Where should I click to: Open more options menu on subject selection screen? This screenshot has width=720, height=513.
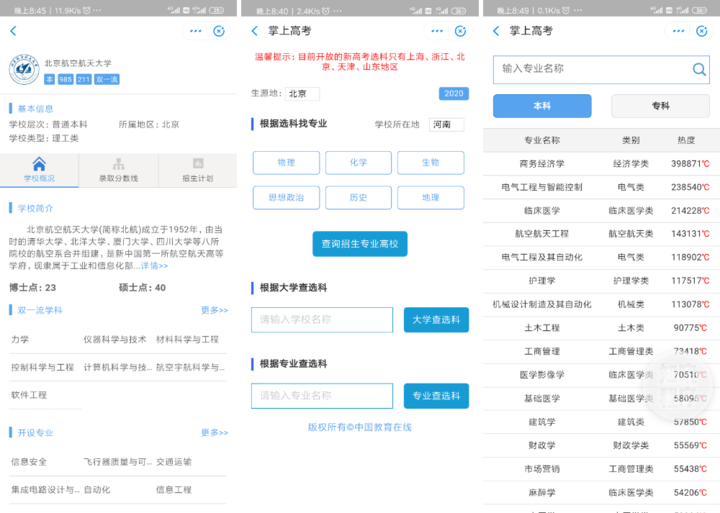point(437,31)
